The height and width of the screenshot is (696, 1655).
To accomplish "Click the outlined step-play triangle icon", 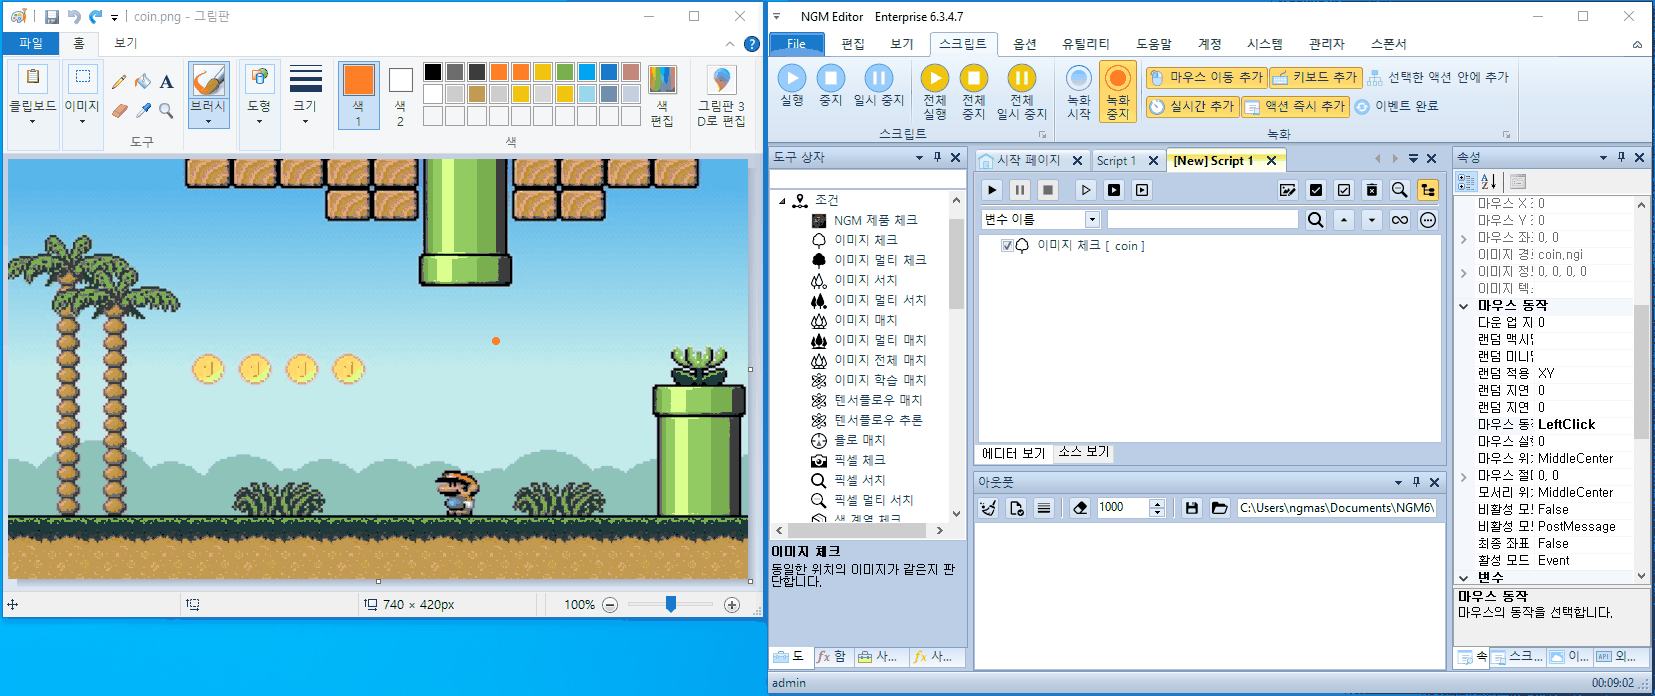I will [1086, 190].
